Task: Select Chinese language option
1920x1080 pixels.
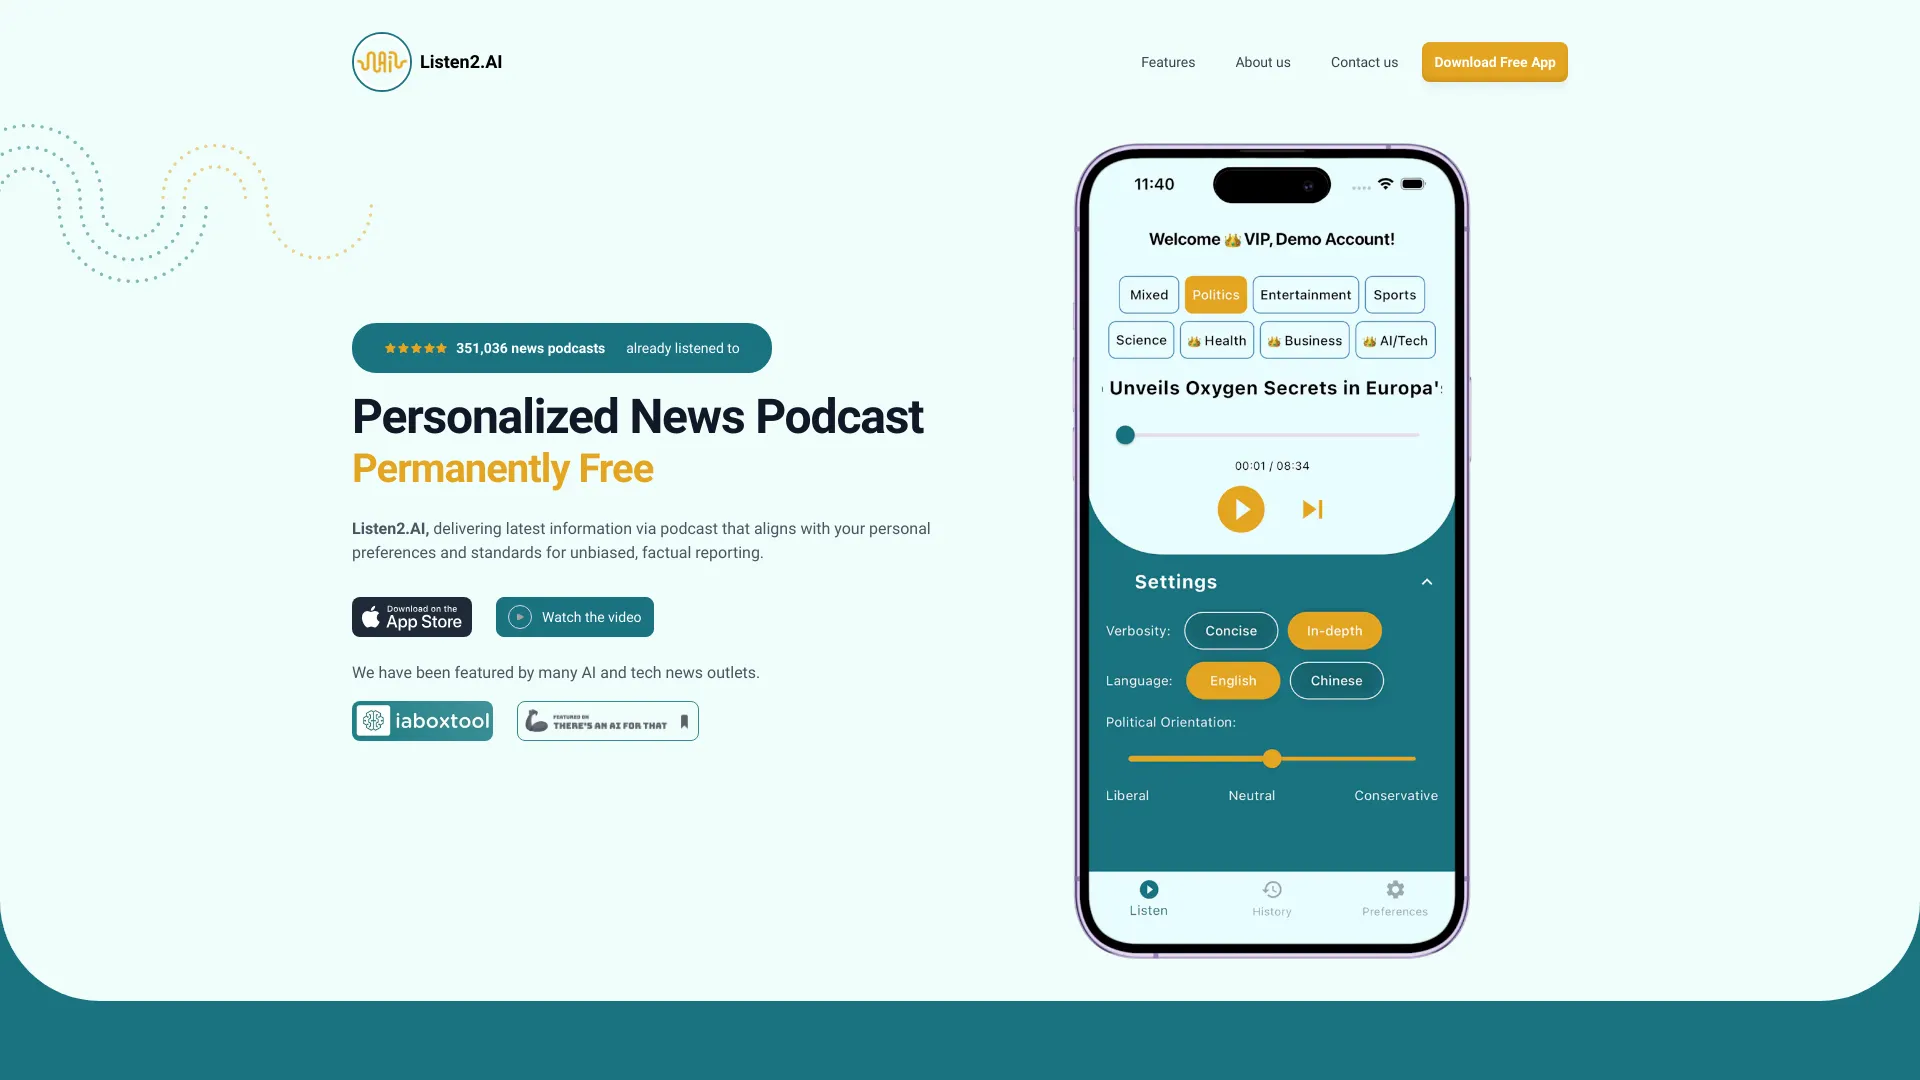Action: click(x=1336, y=679)
